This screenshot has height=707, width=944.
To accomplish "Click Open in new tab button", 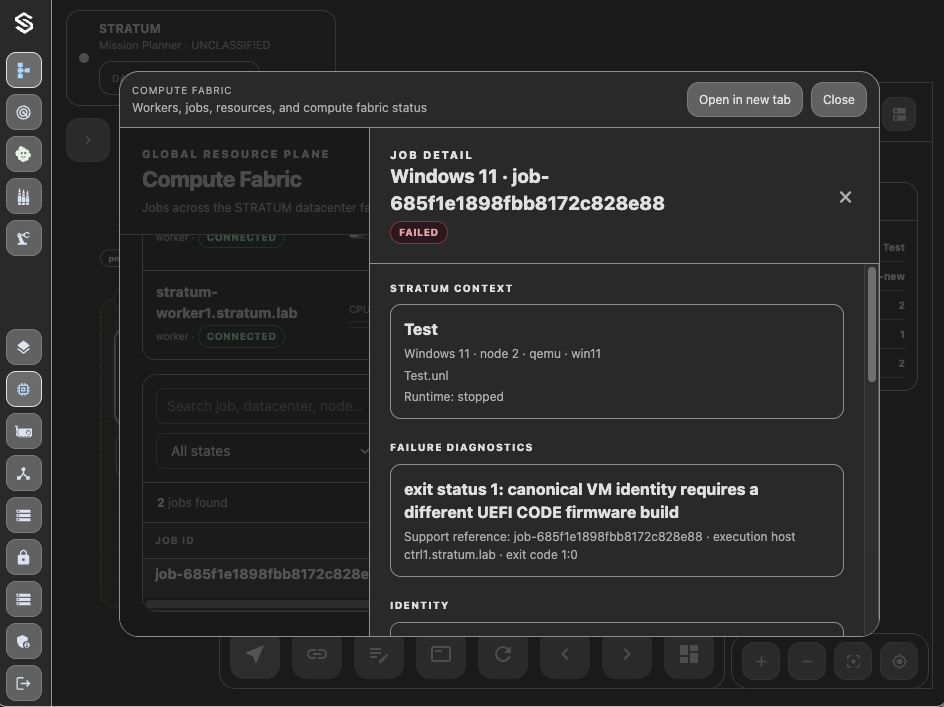I will (x=745, y=100).
